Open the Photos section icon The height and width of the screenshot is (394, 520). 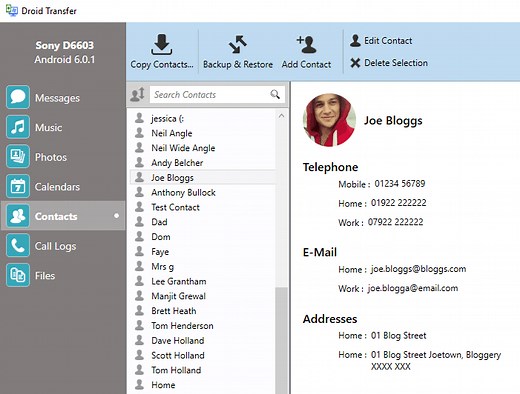click(x=18, y=157)
